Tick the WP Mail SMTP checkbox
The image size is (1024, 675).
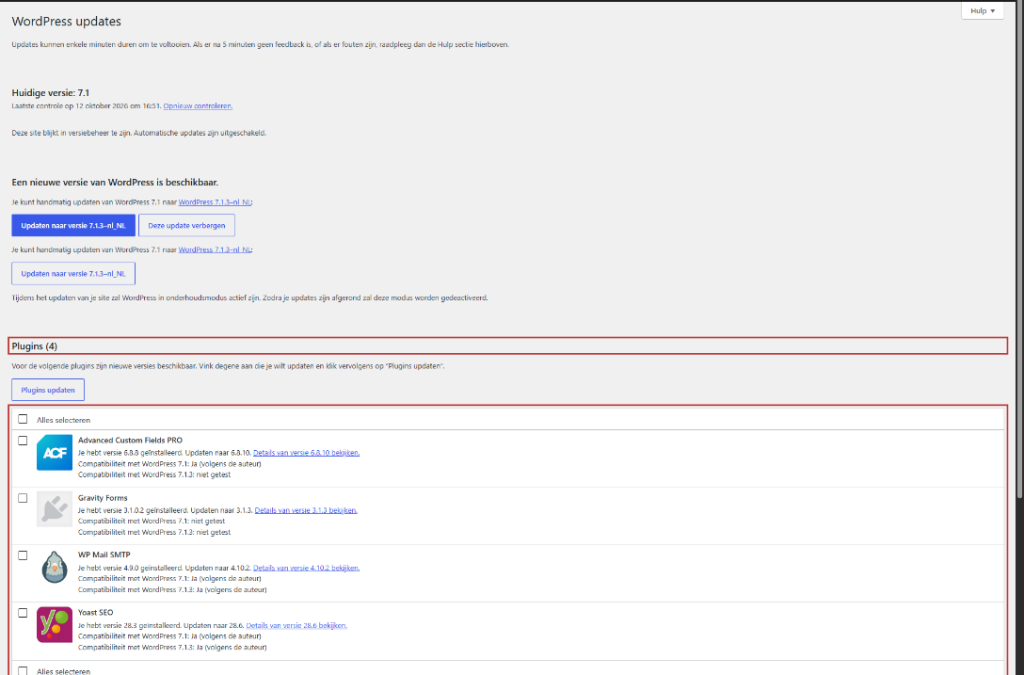click(x=23, y=556)
